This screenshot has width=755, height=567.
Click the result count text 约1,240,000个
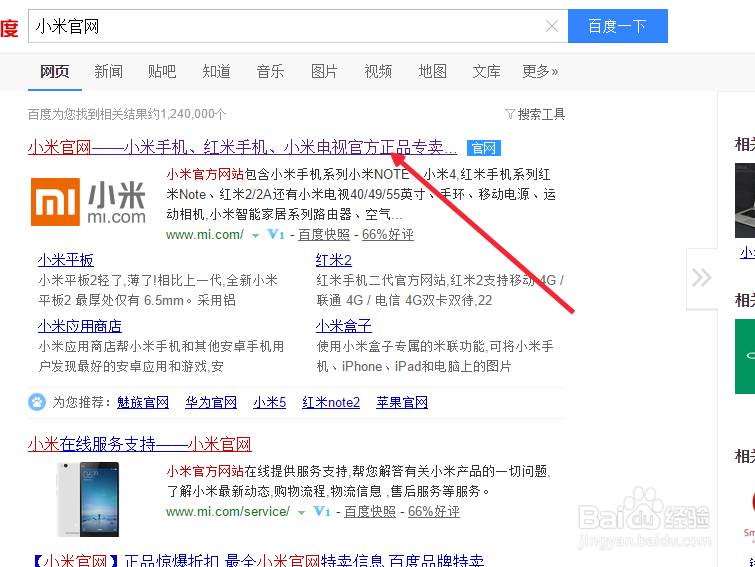pos(187,114)
